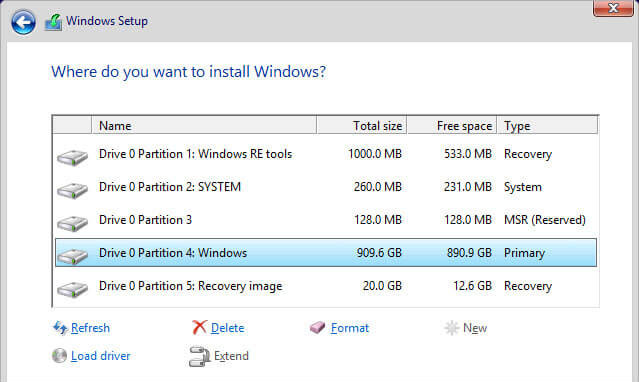Sort by the Total size column header

pyautogui.click(x=361, y=126)
